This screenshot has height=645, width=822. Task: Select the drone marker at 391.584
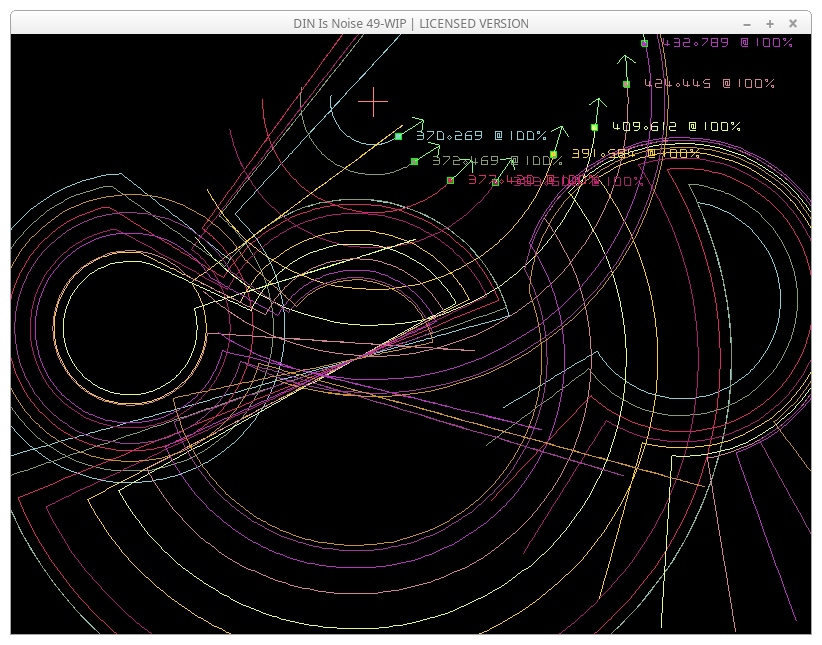coord(553,154)
